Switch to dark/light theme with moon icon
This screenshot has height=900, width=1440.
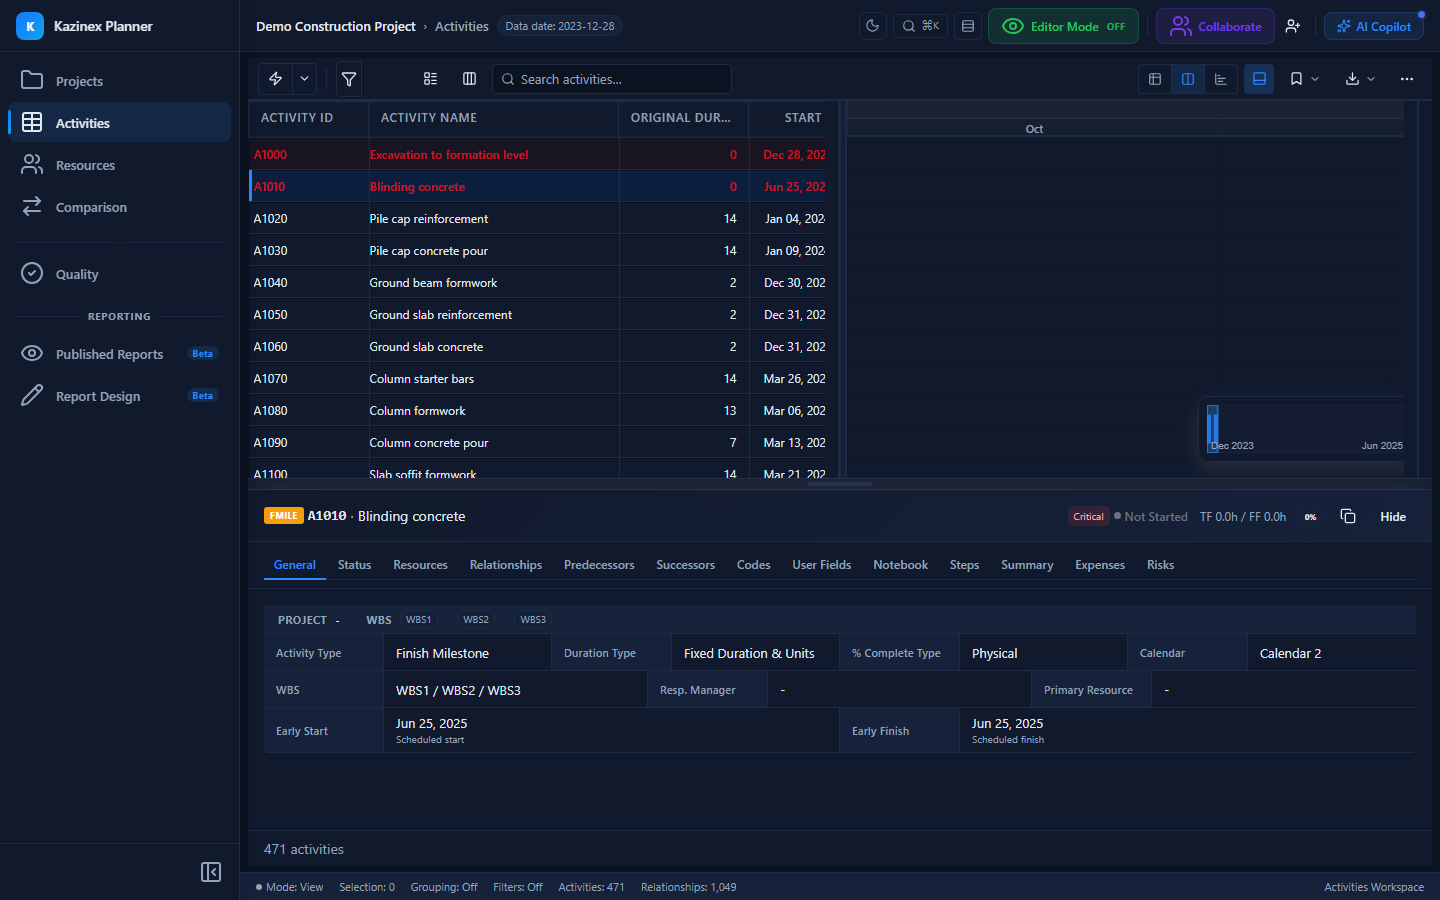coord(873,26)
